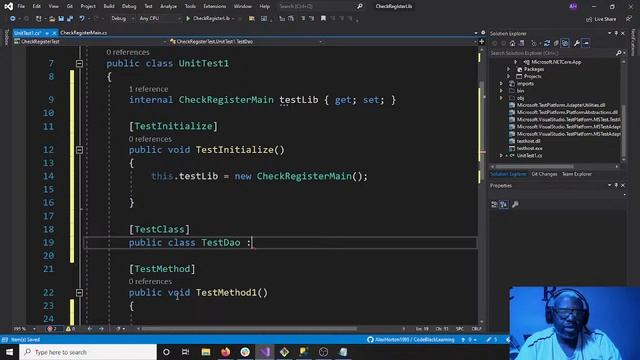The height and width of the screenshot is (360, 640).
Task: Click Solution Explorer horizontal scrollbar
Action: point(535,167)
